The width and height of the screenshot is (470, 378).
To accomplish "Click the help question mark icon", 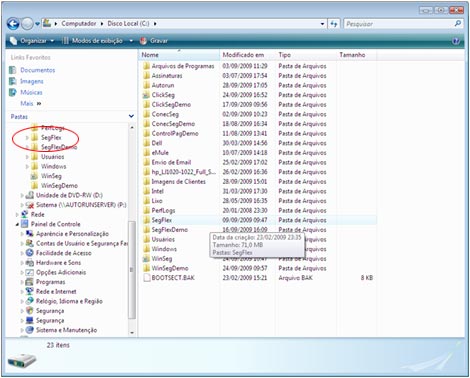I will (x=456, y=41).
